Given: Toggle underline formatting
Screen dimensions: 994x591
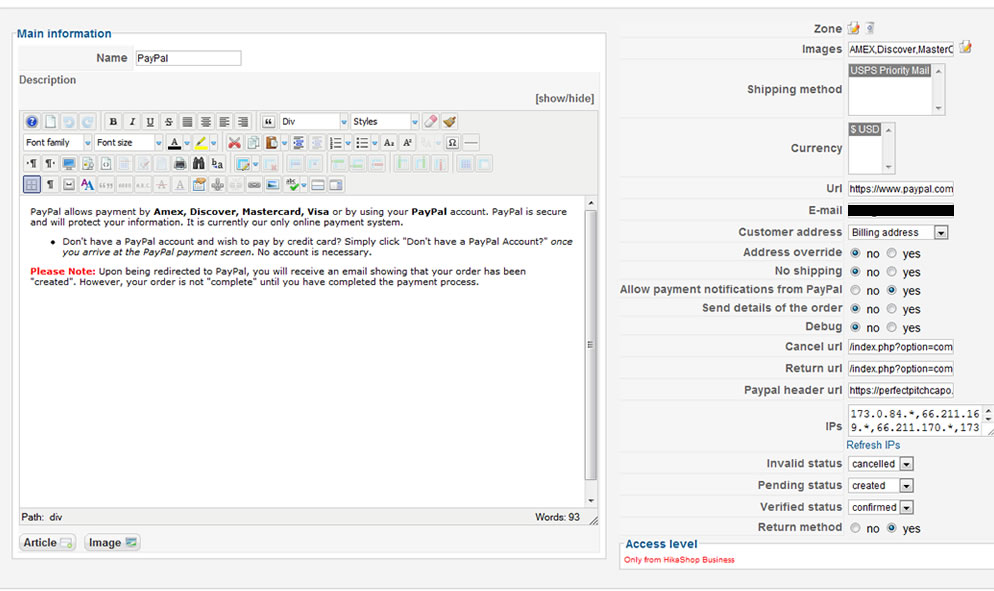Looking at the screenshot, I should pos(150,122).
